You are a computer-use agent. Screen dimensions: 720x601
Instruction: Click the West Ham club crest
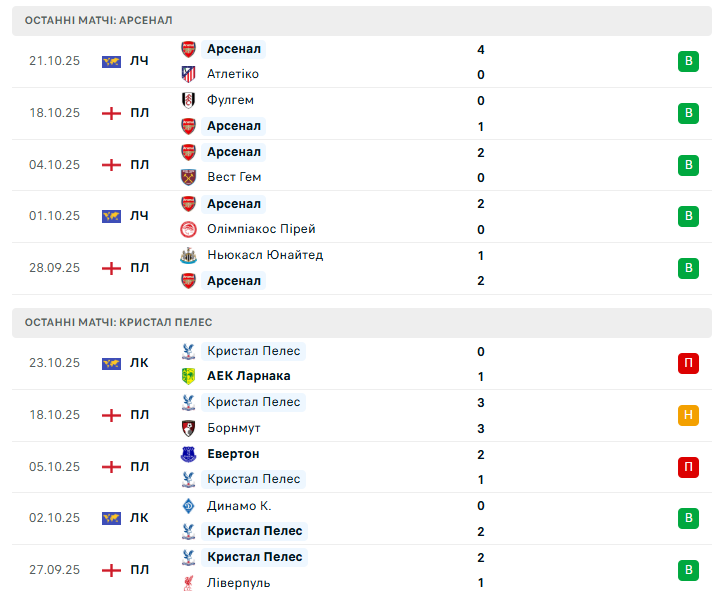[x=188, y=177]
